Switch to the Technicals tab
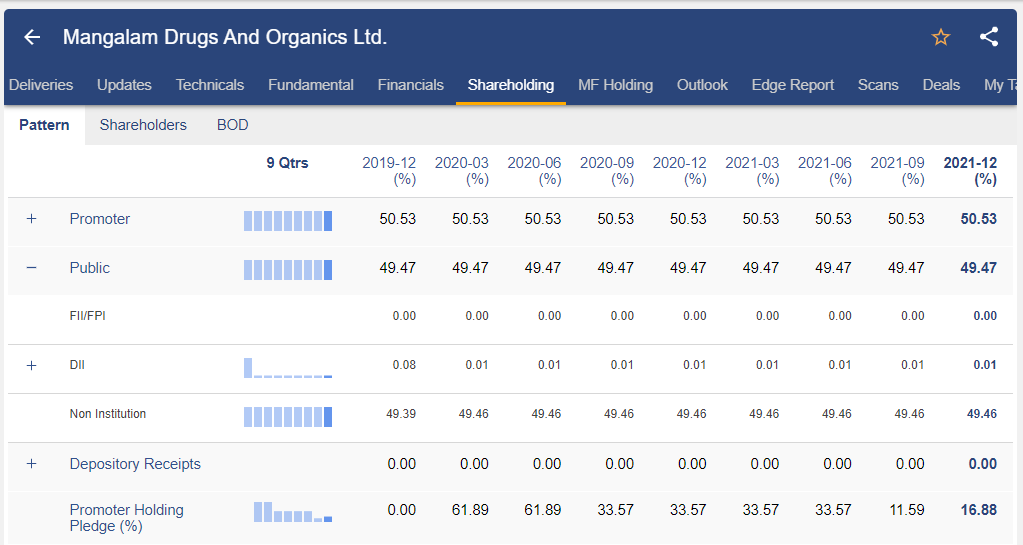 tap(209, 85)
